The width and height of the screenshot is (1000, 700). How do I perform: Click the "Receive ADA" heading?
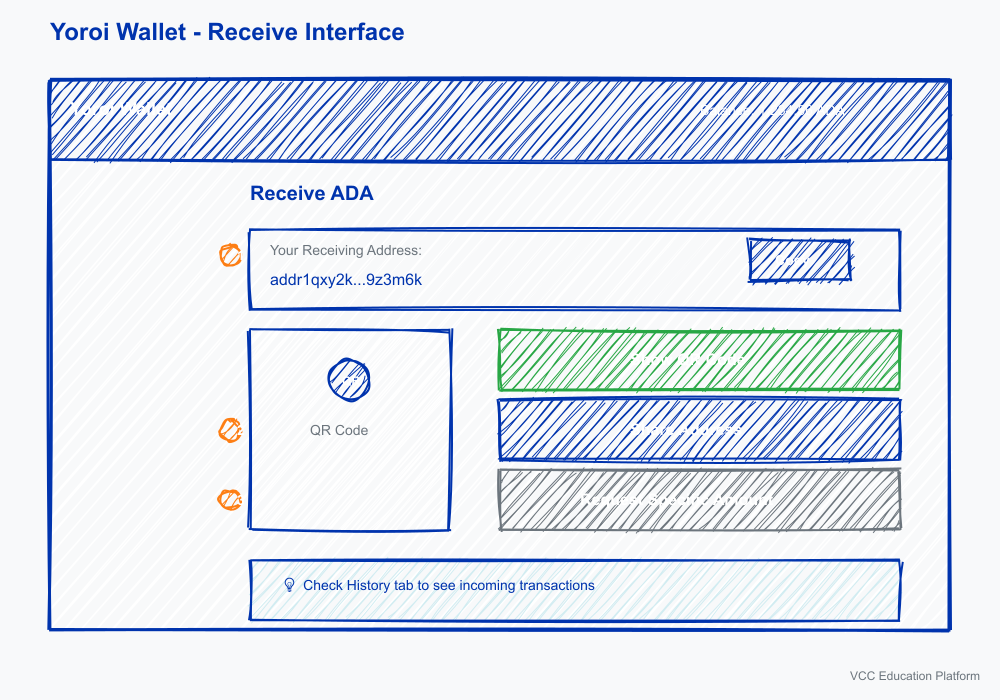tap(311, 193)
